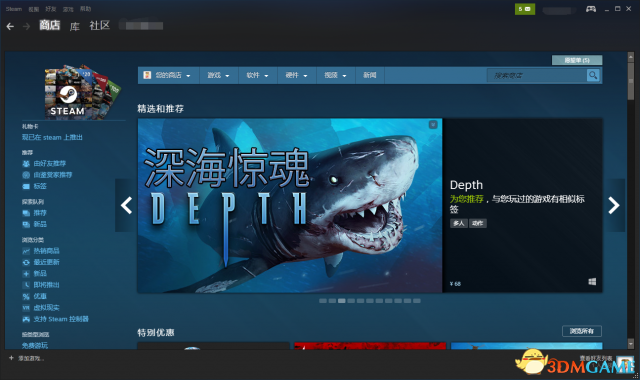
Task: Click the friends recommendation icon
Action: 26,164
